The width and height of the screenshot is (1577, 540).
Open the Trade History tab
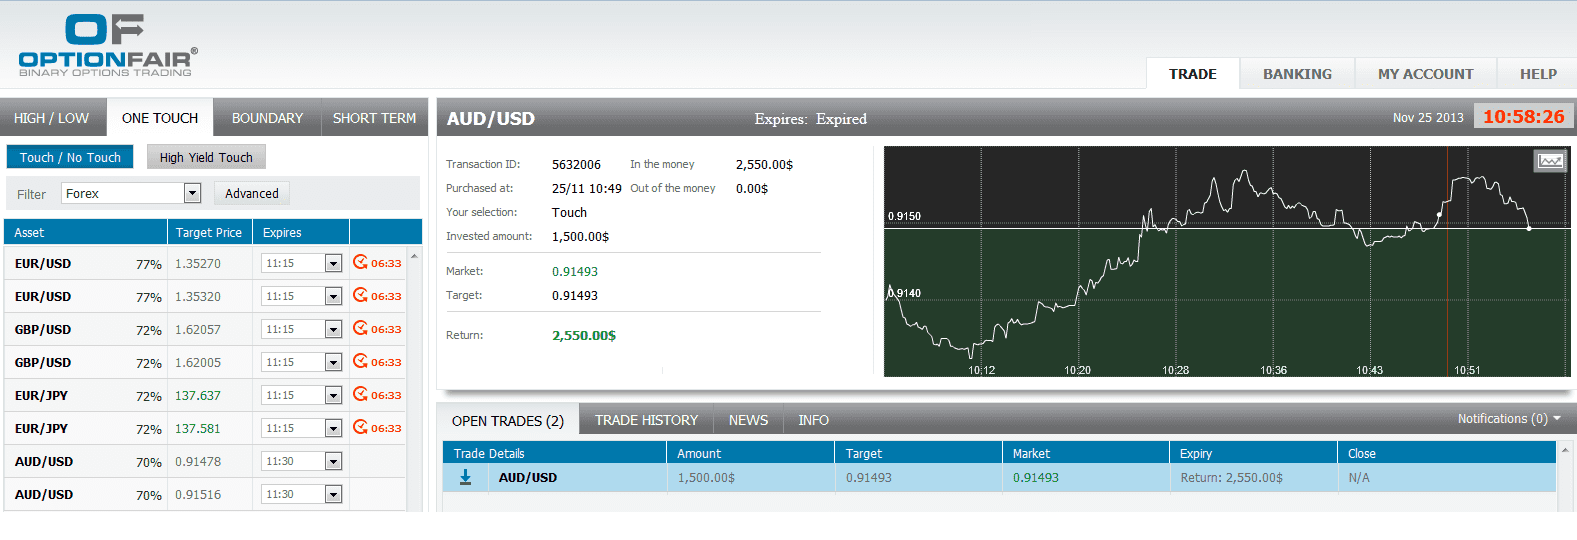pos(646,420)
